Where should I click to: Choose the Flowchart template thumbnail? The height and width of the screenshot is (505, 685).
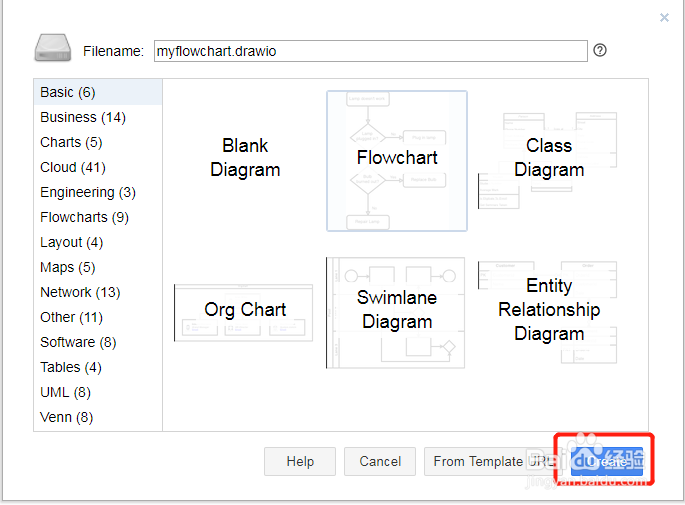click(x=397, y=160)
